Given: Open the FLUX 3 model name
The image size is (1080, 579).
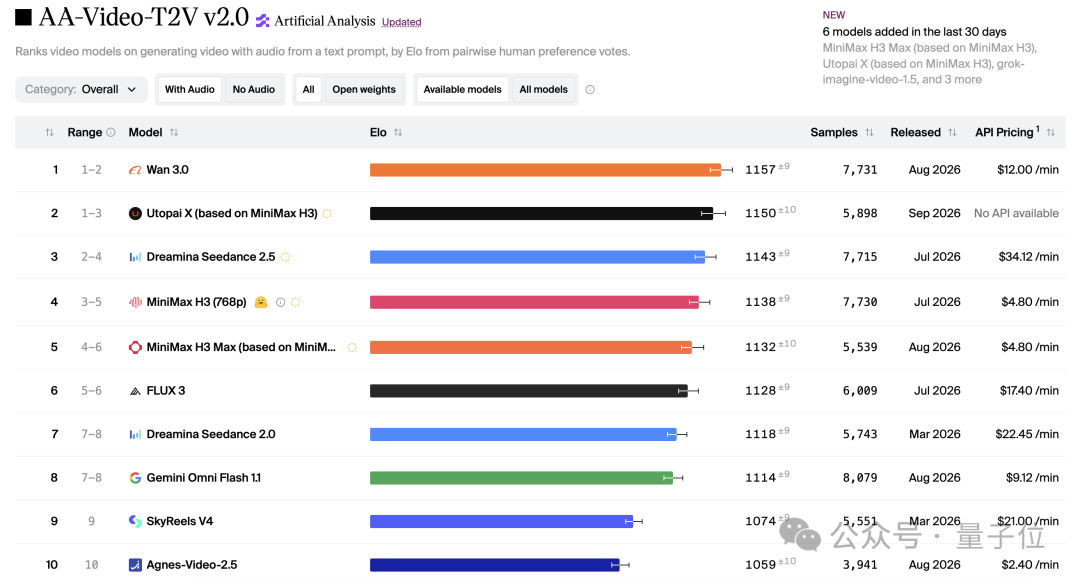Looking at the screenshot, I should [166, 391].
